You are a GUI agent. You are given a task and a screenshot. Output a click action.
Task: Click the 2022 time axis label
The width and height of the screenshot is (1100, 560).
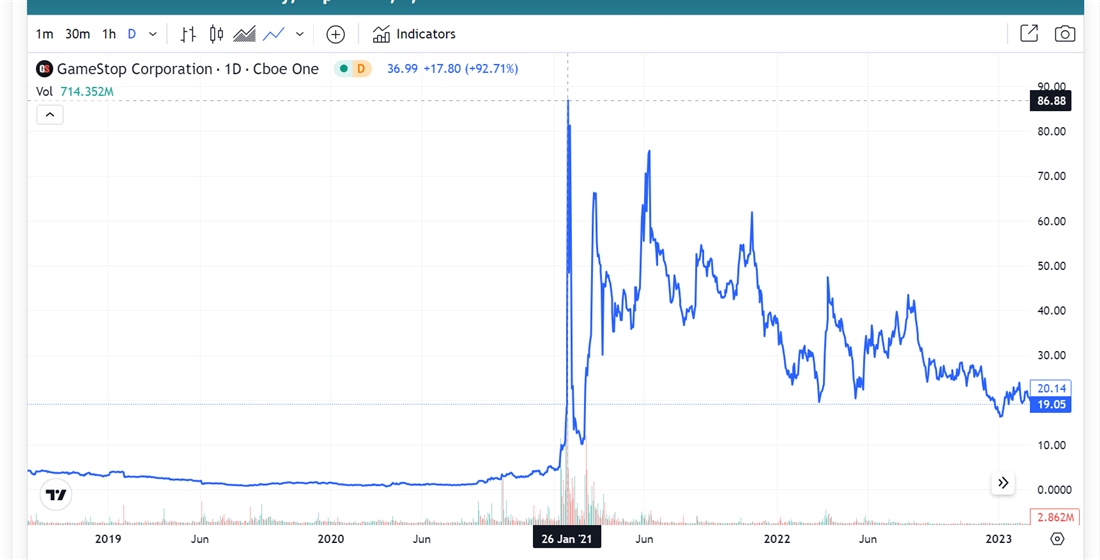(777, 539)
